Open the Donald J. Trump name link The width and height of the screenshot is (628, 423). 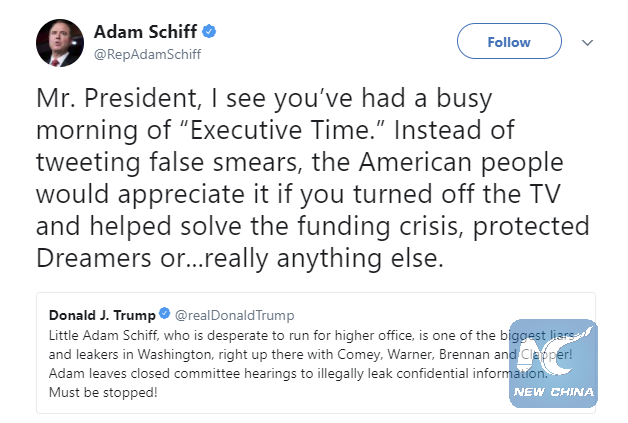point(104,315)
